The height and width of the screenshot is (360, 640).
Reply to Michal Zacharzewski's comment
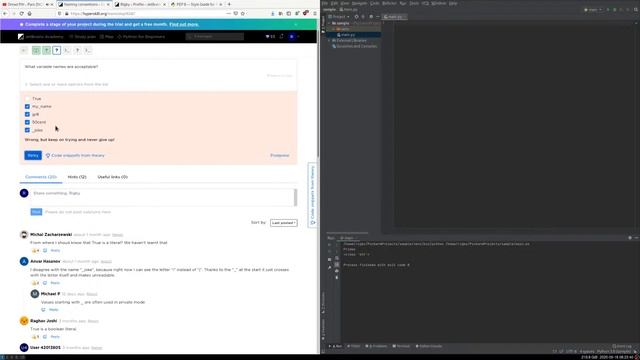point(55,251)
